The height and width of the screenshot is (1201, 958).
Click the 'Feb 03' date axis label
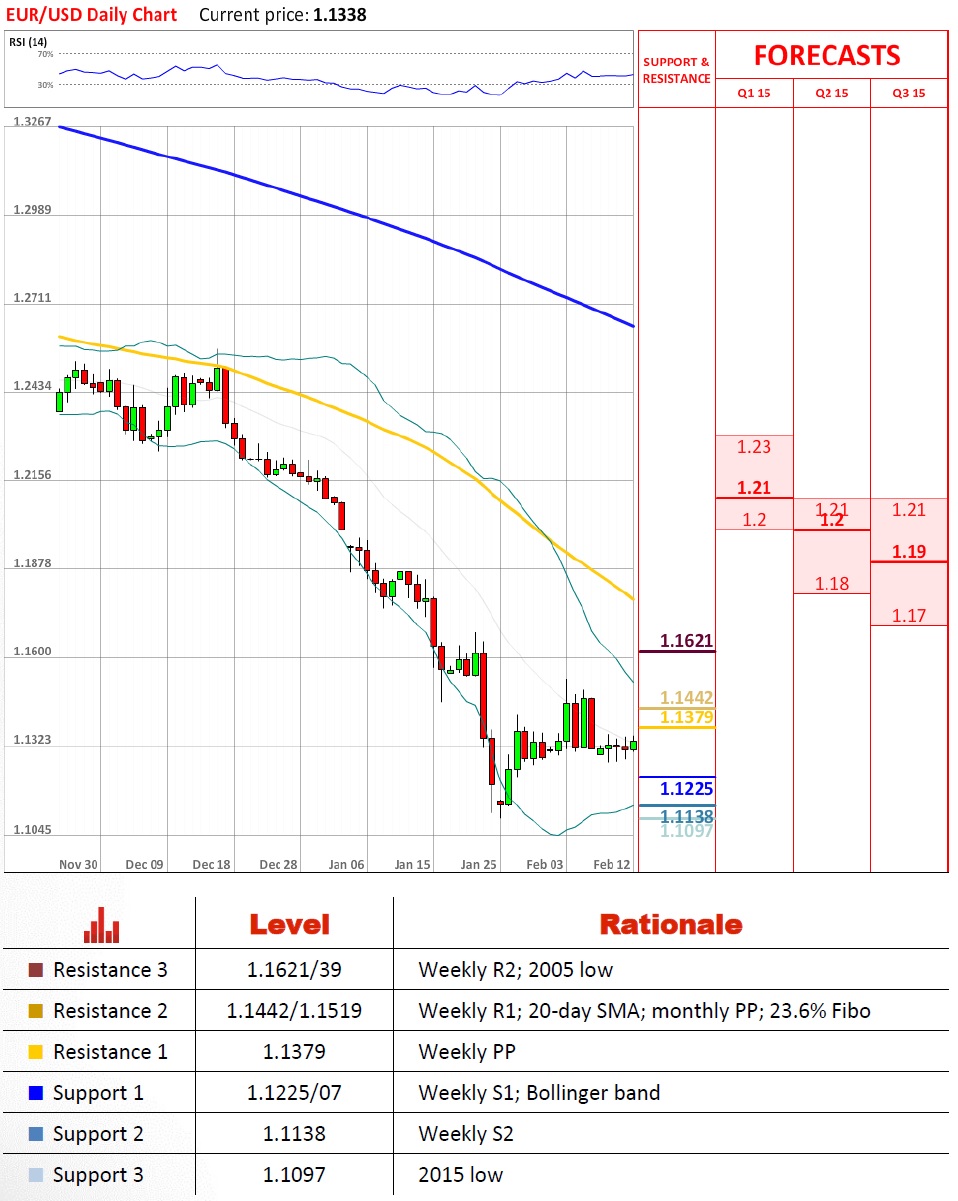pyautogui.click(x=545, y=864)
